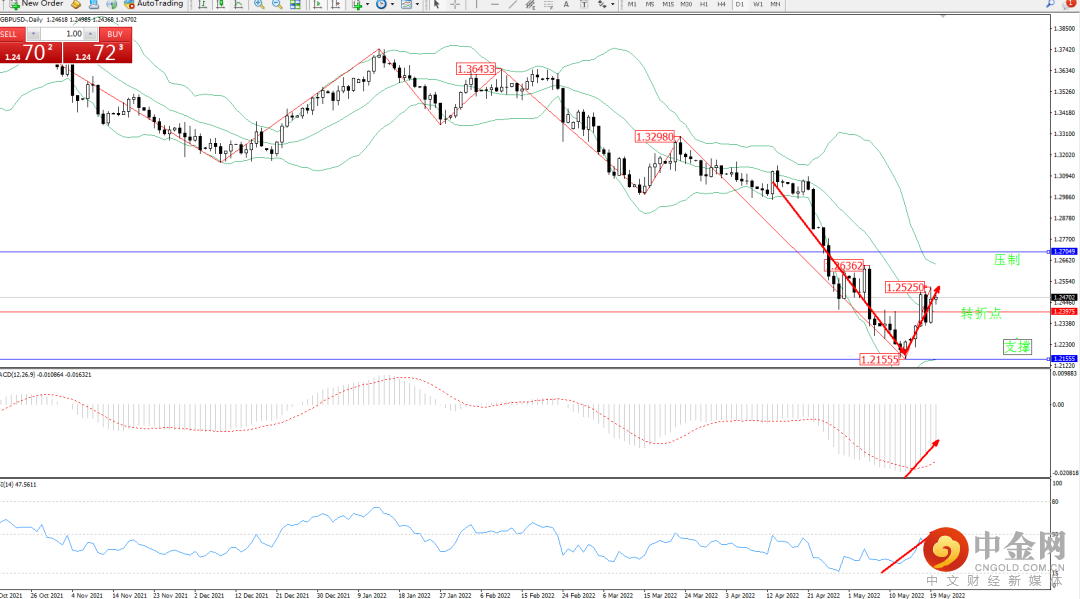
Task: Open the notifications chat bubble icon
Action: point(1069,3)
